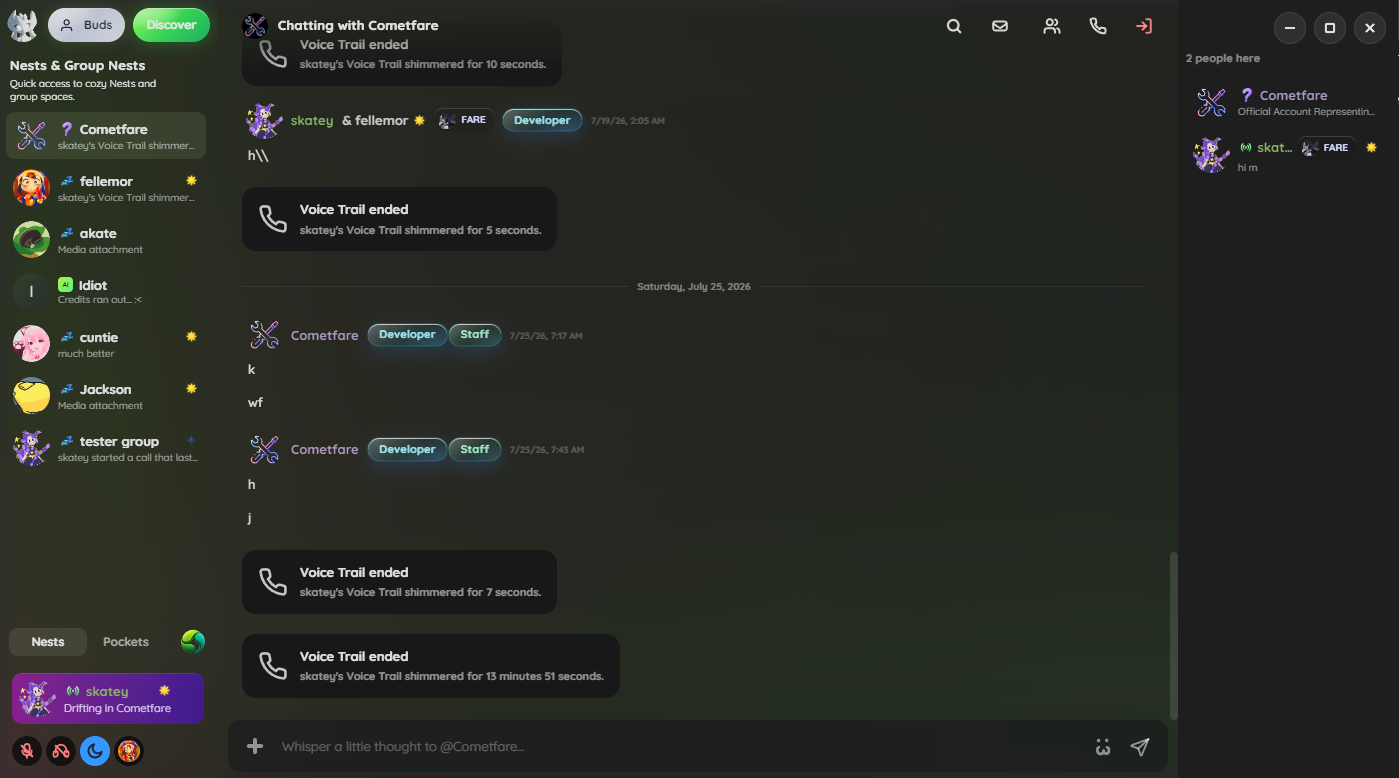This screenshot has width=1399, height=778.
Task: Click skatey username in 7/19/26 message
Action: pos(312,120)
